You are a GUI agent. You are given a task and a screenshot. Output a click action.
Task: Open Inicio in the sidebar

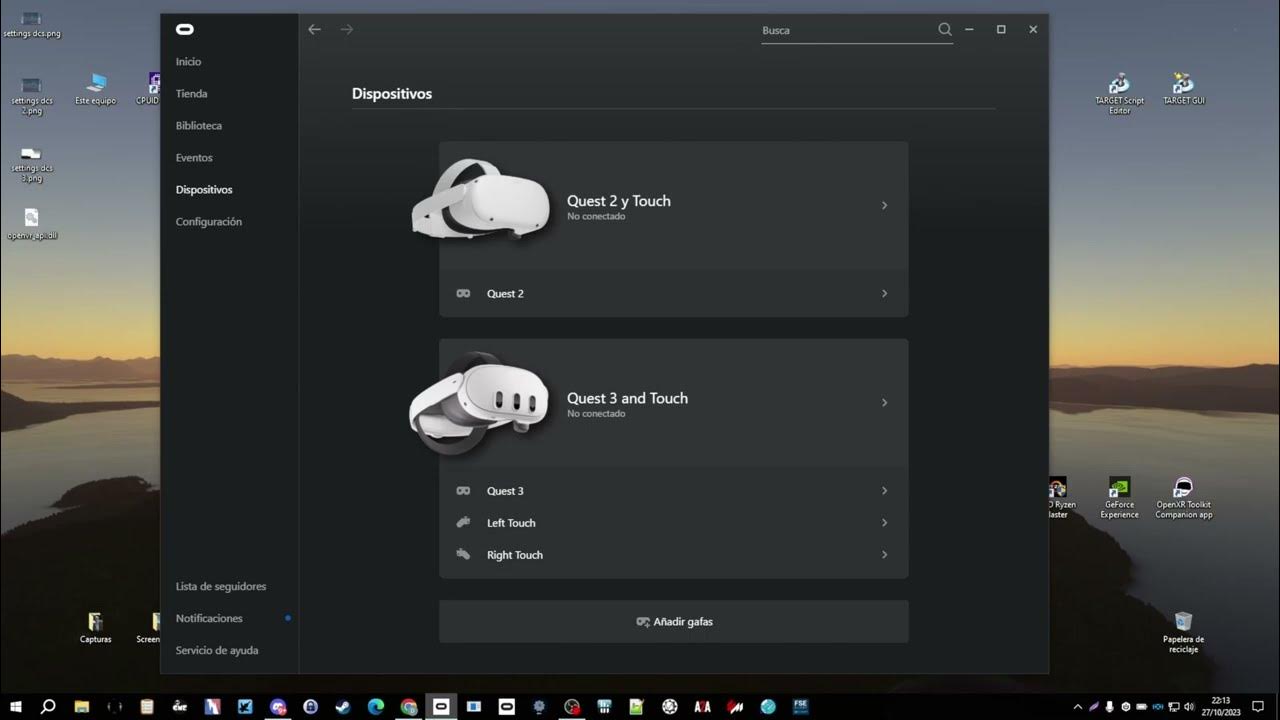click(188, 62)
